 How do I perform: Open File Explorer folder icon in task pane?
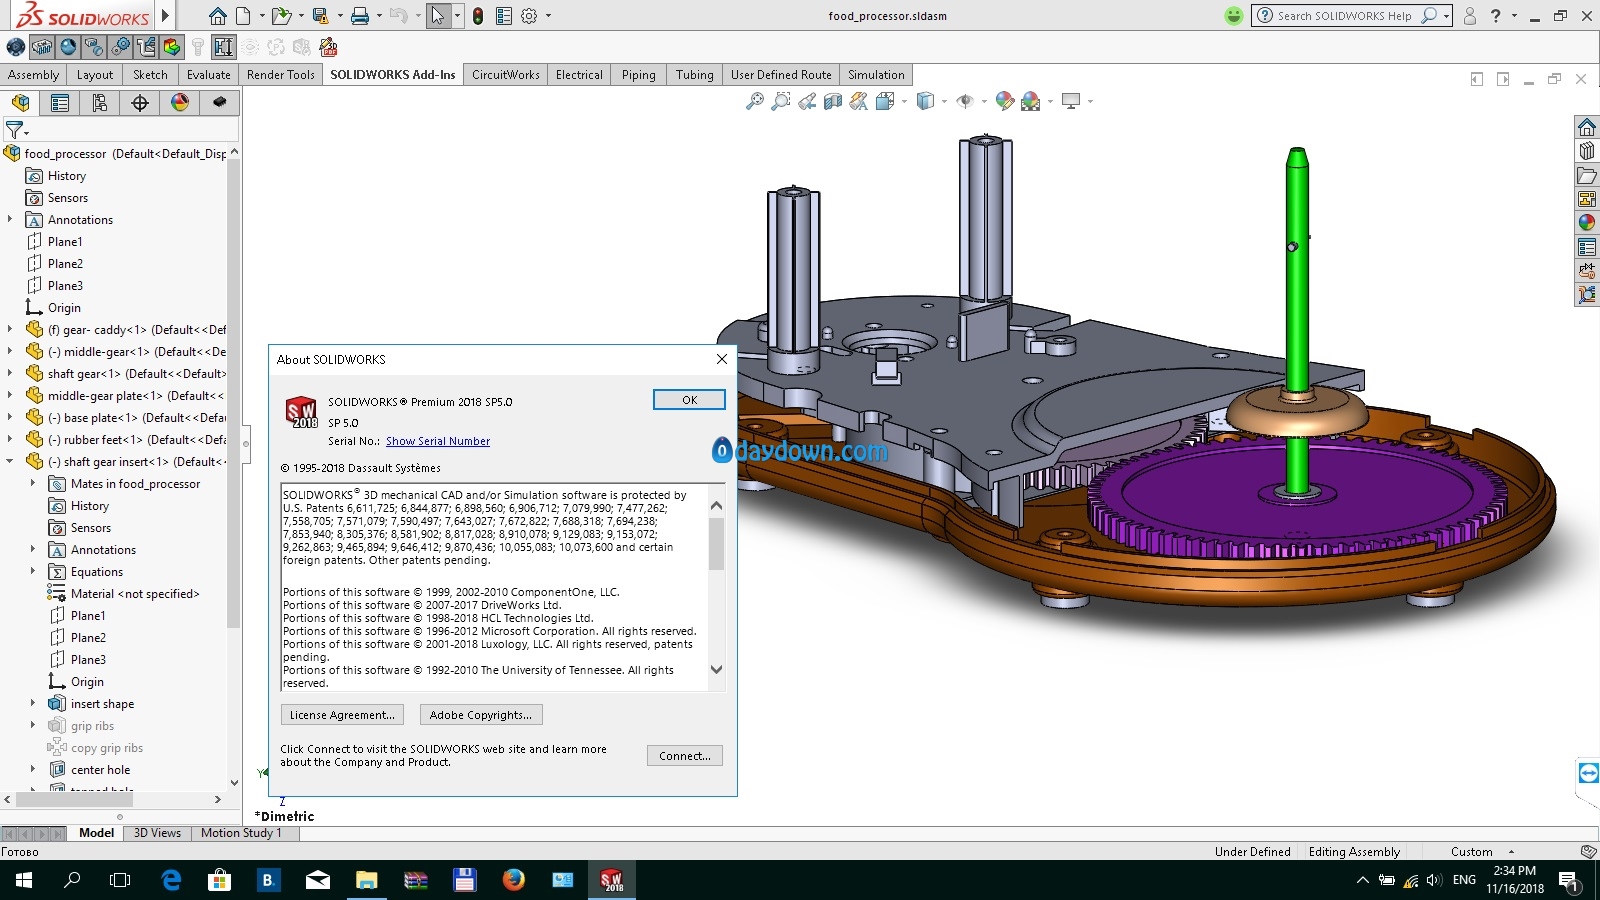[1587, 175]
